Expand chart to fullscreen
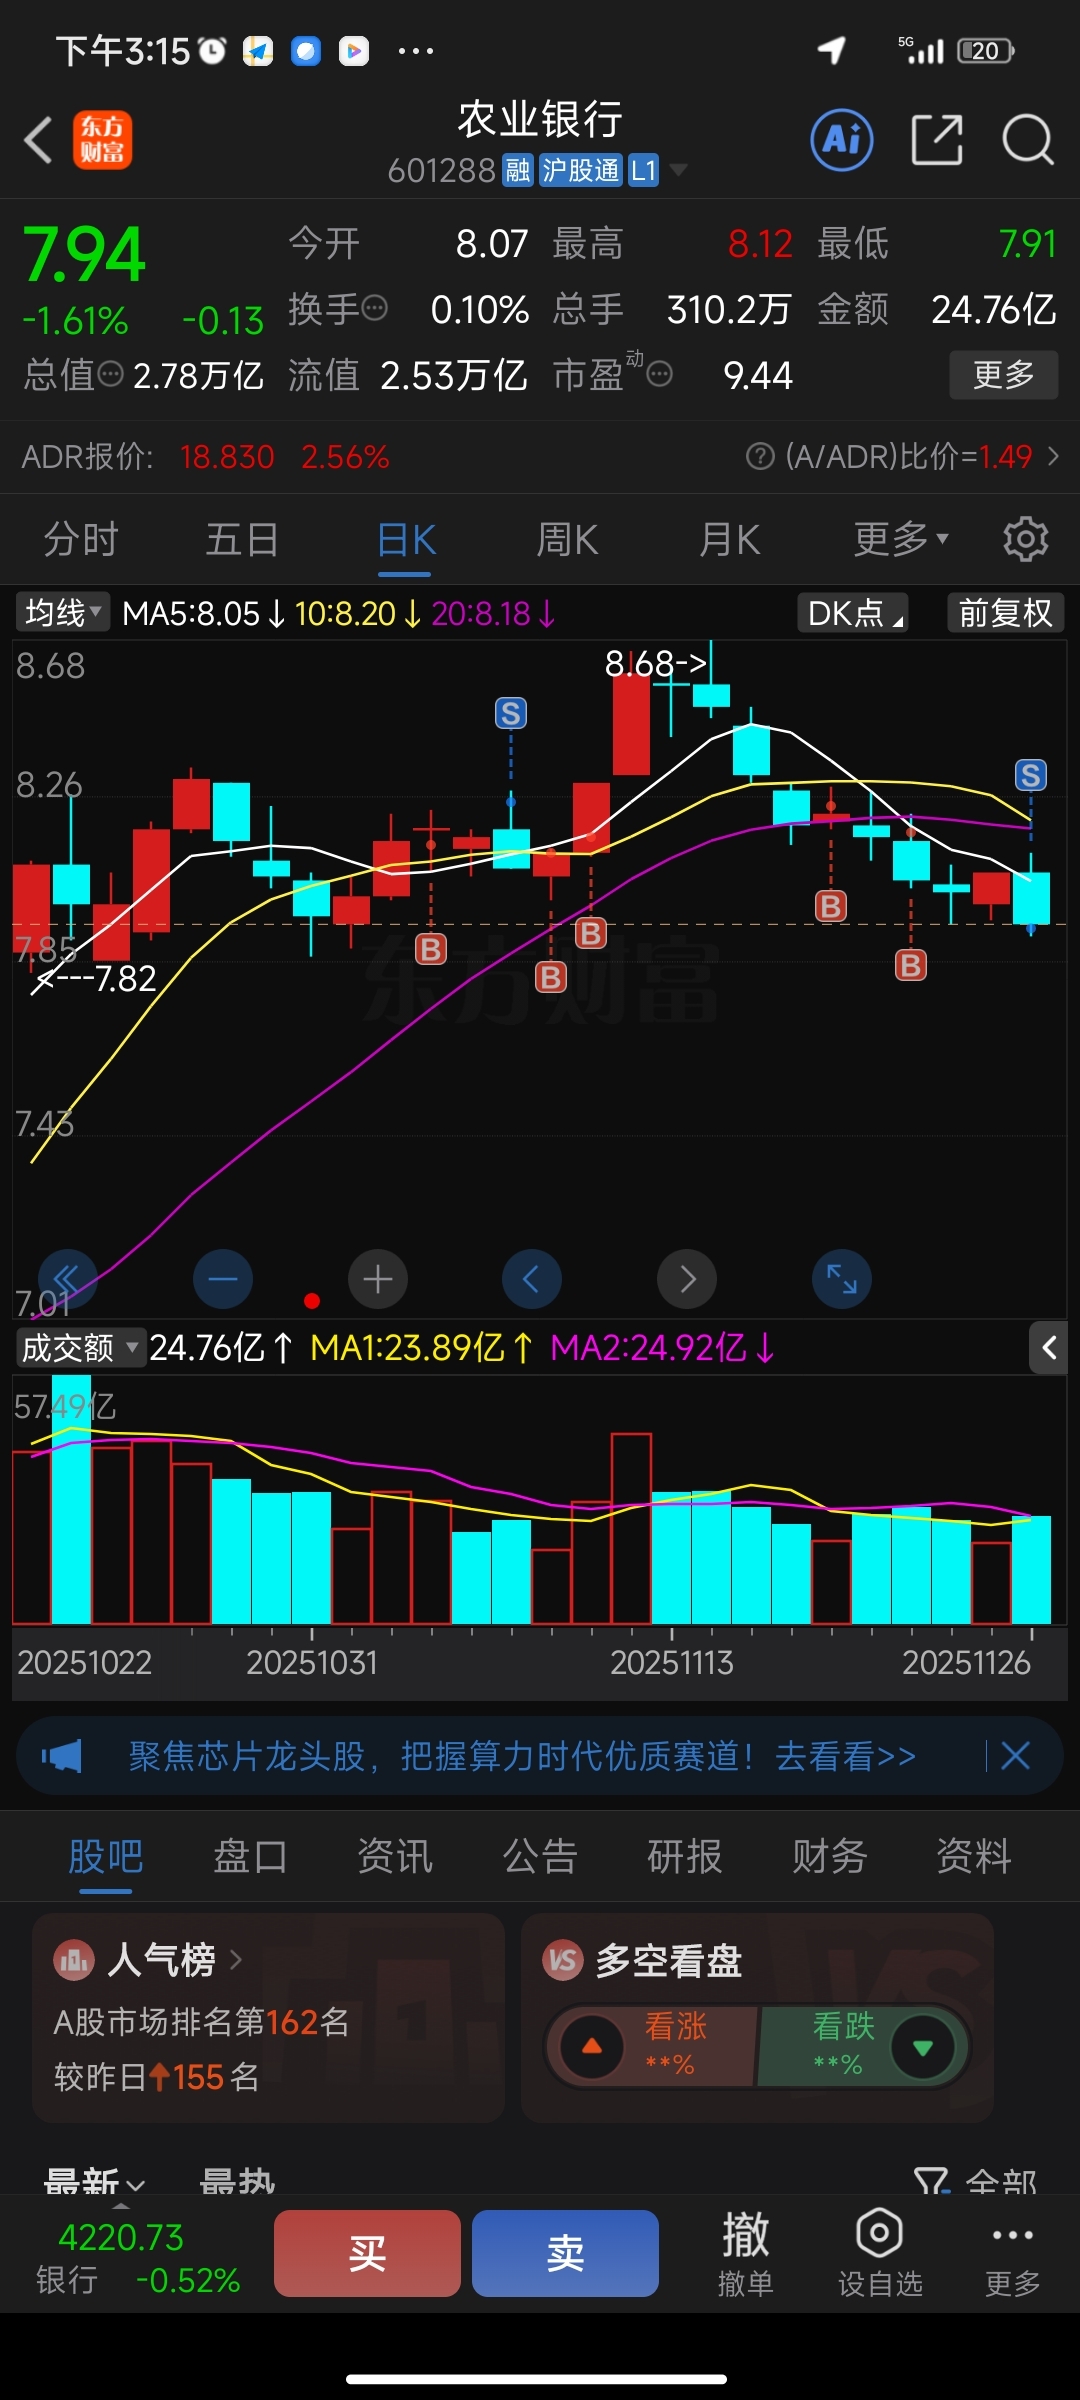This screenshot has height=2400, width=1080. (841, 1279)
